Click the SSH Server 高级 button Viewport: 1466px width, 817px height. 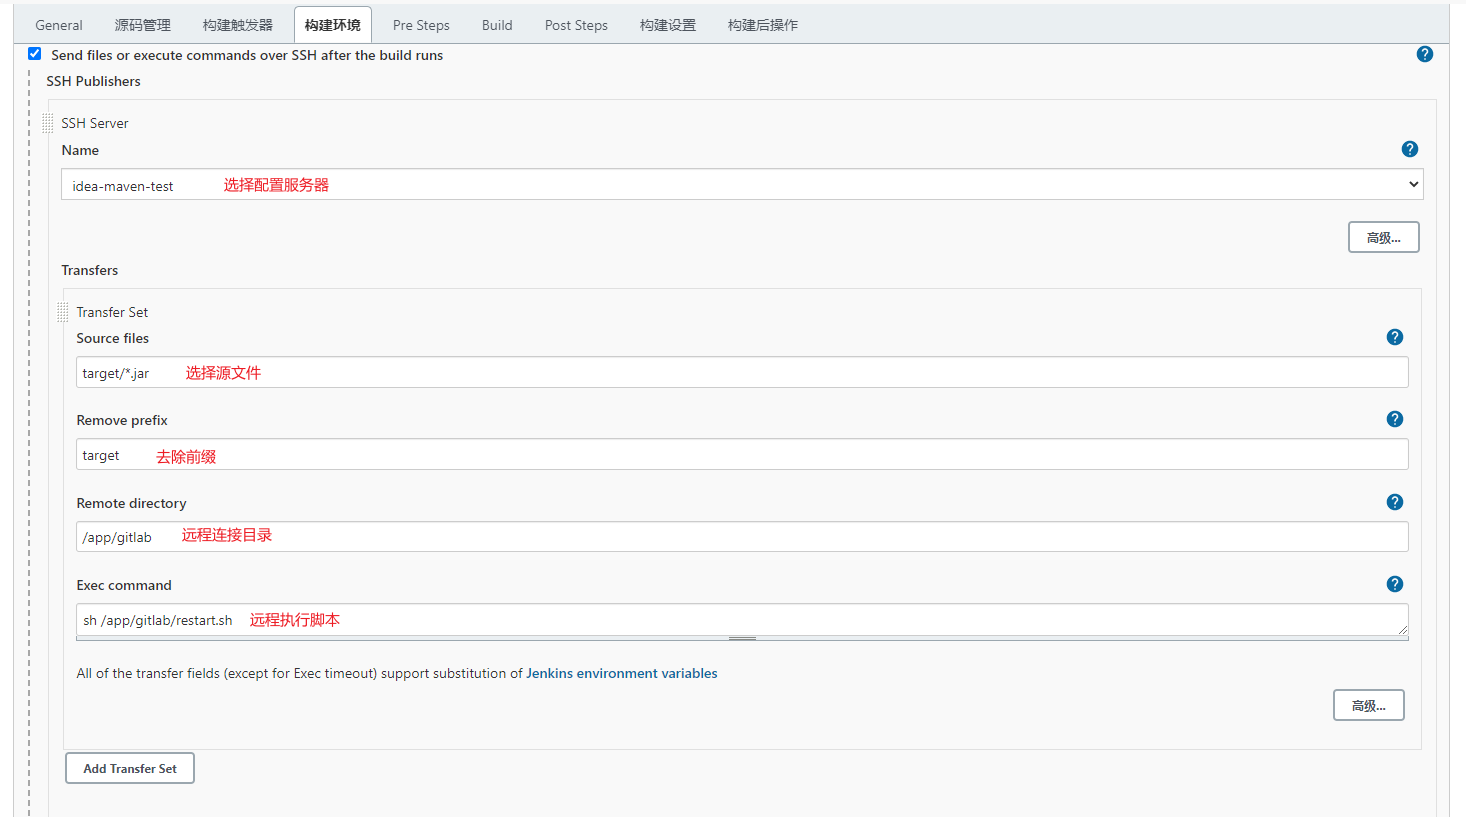pyautogui.click(x=1384, y=237)
